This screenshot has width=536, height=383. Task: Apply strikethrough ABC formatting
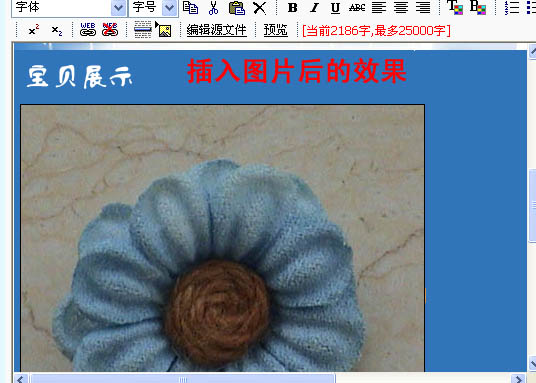pyautogui.click(x=357, y=8)
